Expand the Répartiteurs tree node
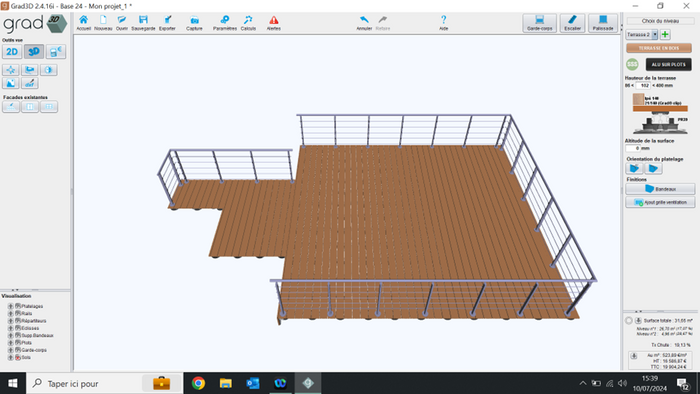The width and height of the screenshot is (700, 394). tap(10, 321)
